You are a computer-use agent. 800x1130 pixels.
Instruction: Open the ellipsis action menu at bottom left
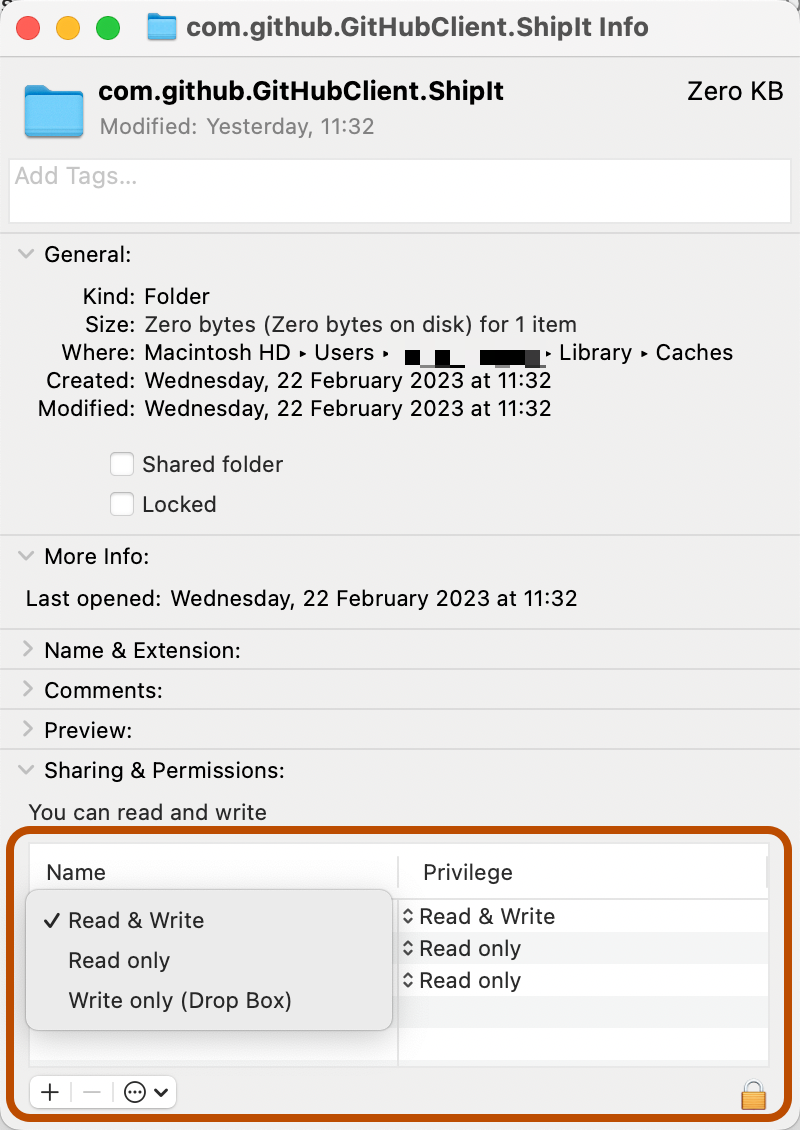point(140,1092)
